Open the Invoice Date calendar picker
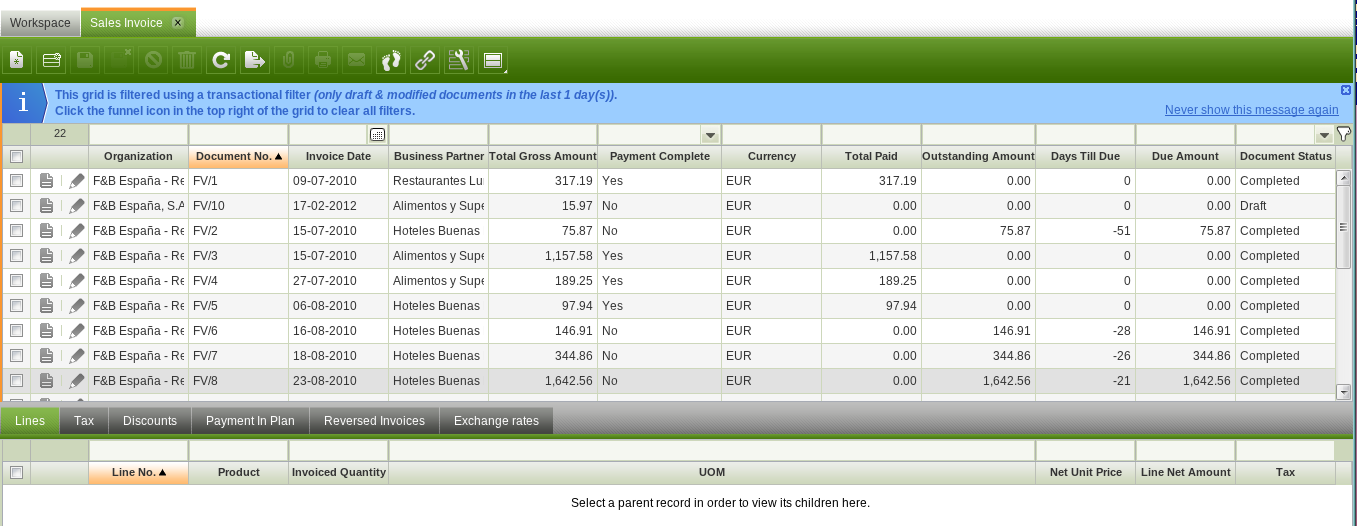 point(377,135)
